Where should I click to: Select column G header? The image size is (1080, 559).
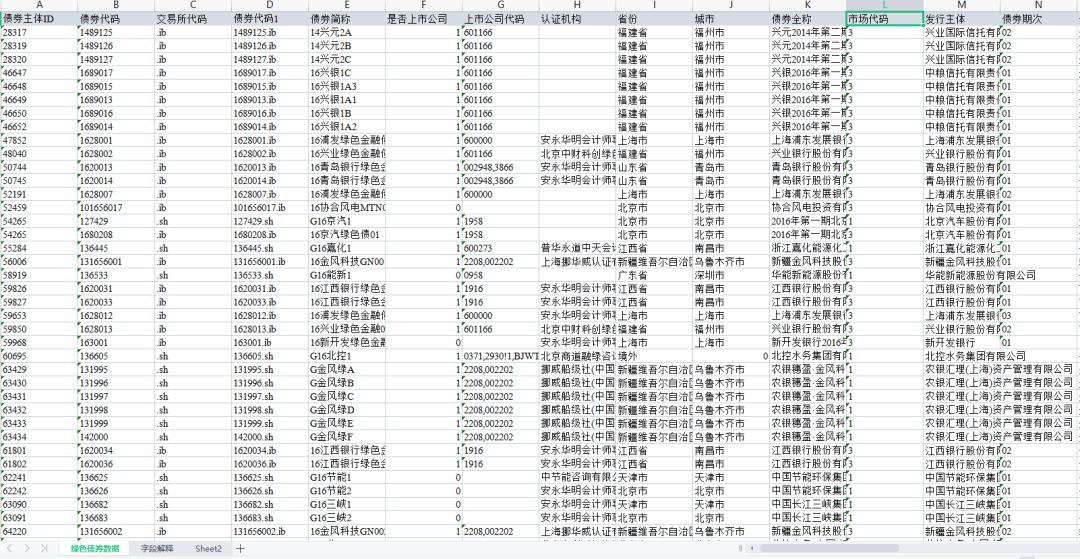[501, 6]
